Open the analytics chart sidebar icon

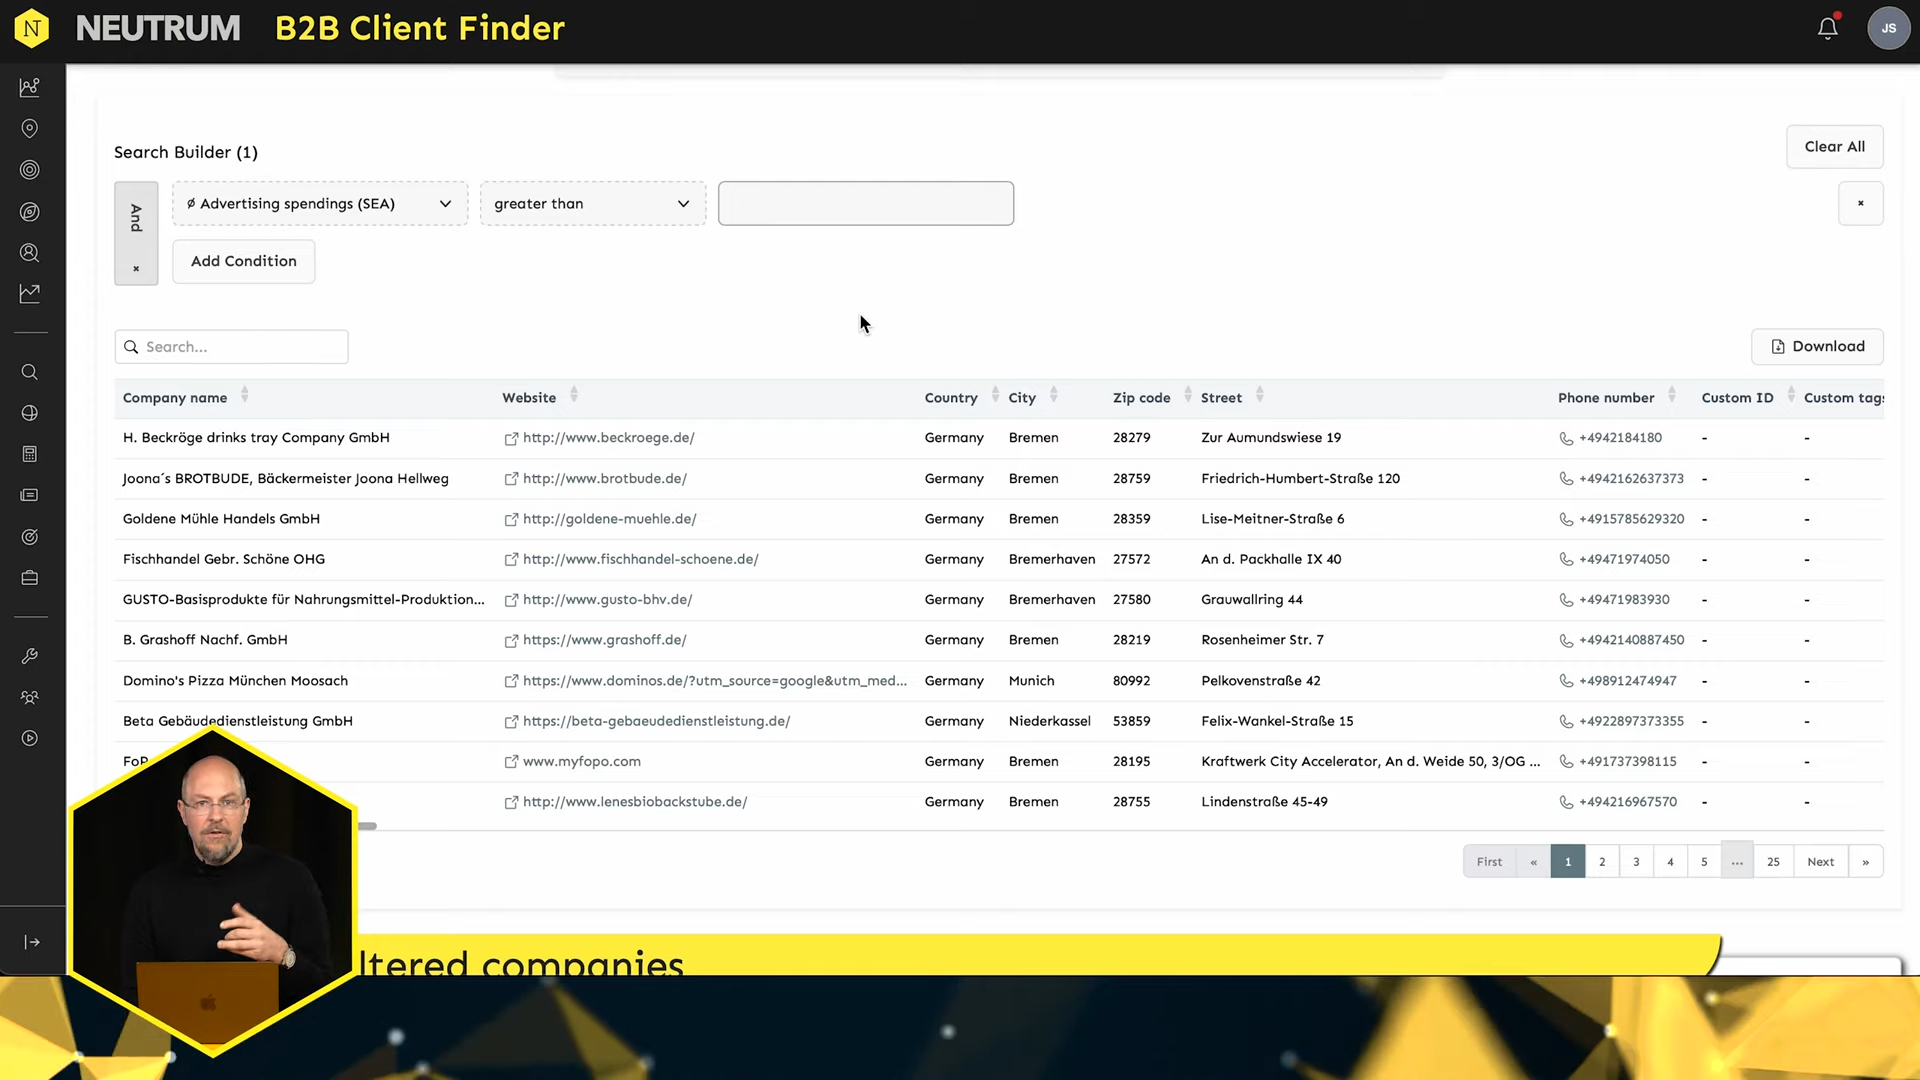[30, 87]
